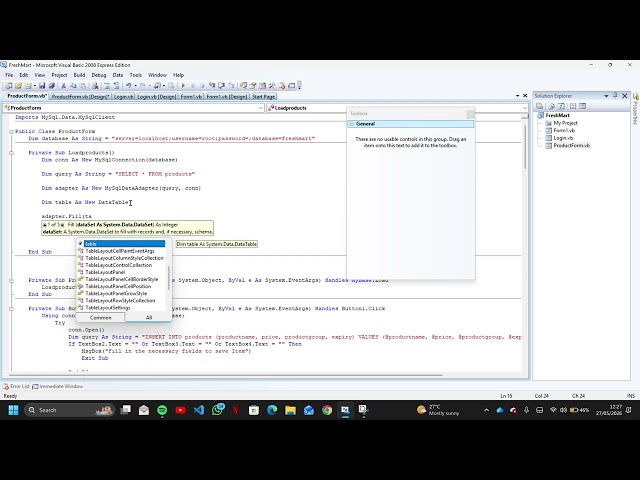Collapse the General group in Toolbox

point(351,124)
